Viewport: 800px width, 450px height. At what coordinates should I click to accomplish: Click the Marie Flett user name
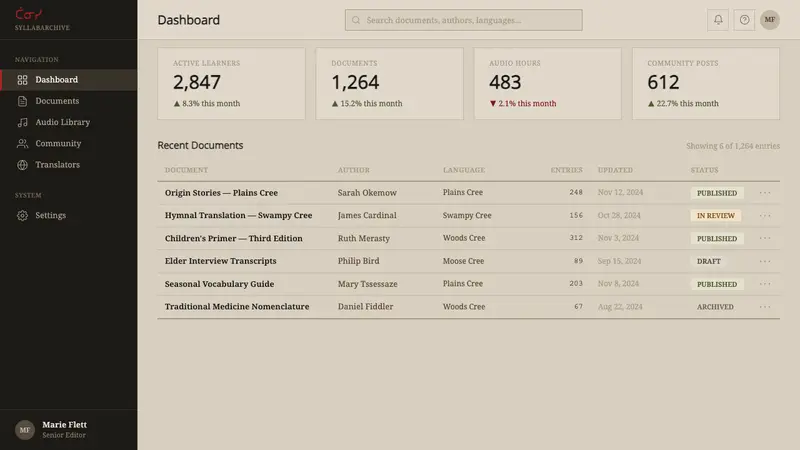[64, 424]
